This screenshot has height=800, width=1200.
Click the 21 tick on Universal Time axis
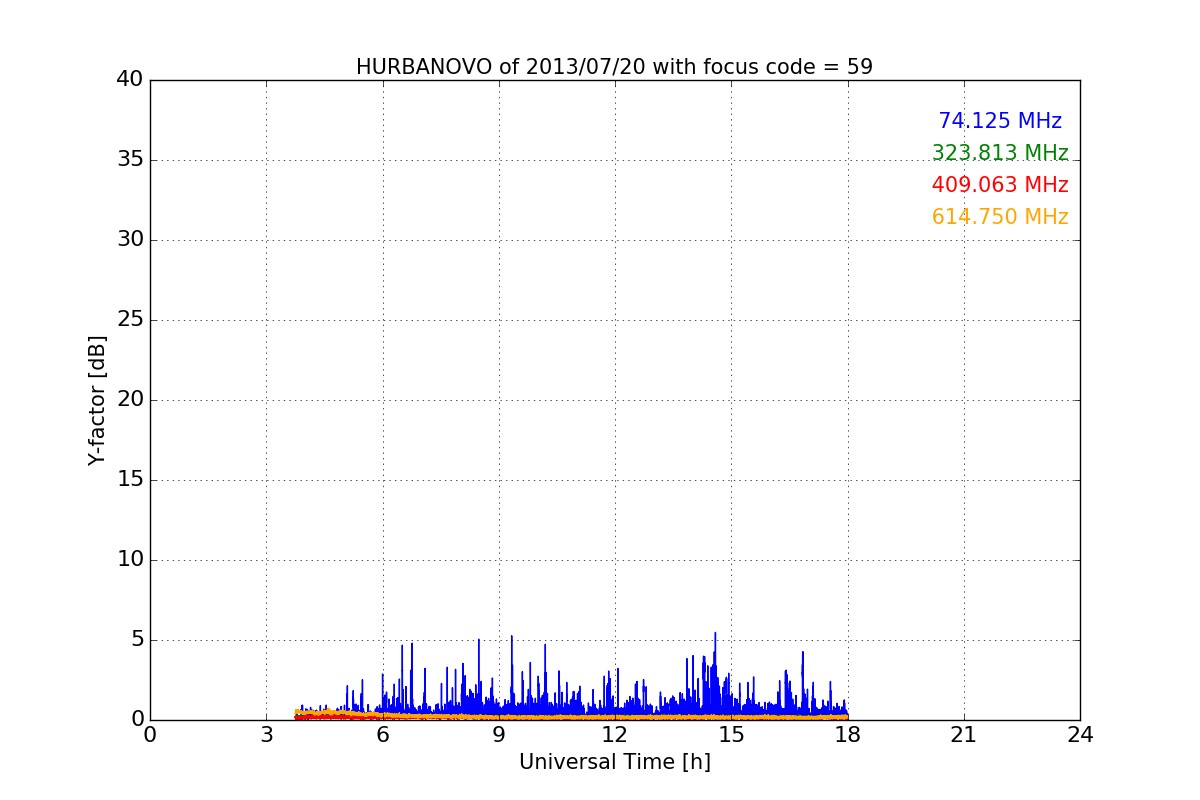click(964, 735)
